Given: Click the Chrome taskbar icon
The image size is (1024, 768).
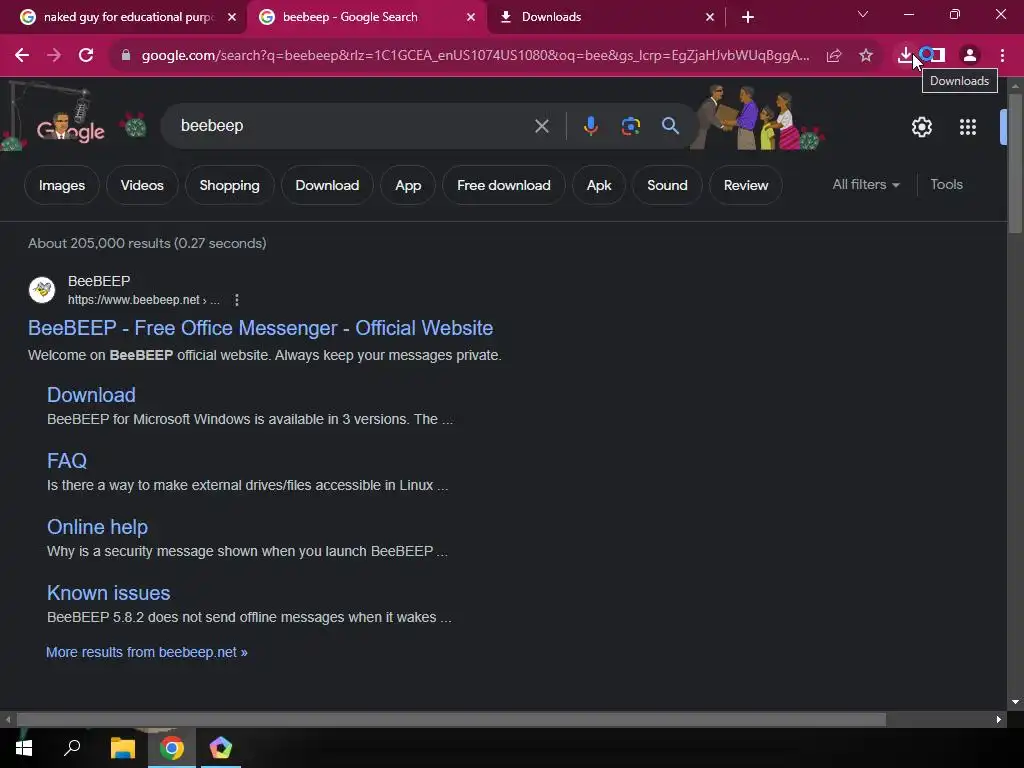Looking at the screenshot, I should (x=172, y=748).
